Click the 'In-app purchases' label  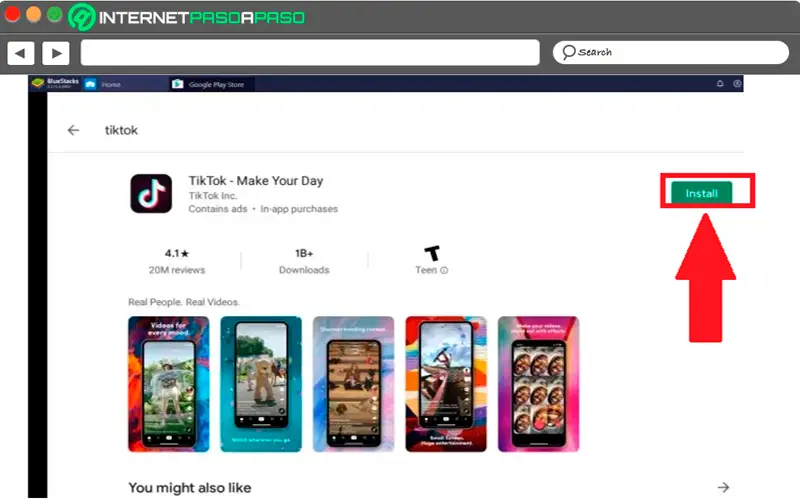[x=299, y=209]
